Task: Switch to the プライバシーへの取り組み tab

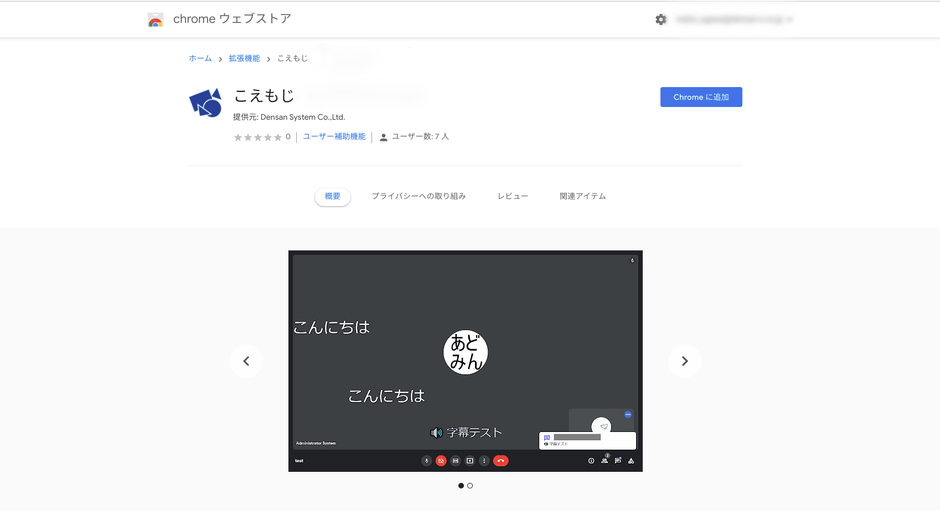Action: pyautogui.click(x=418, y=196)
